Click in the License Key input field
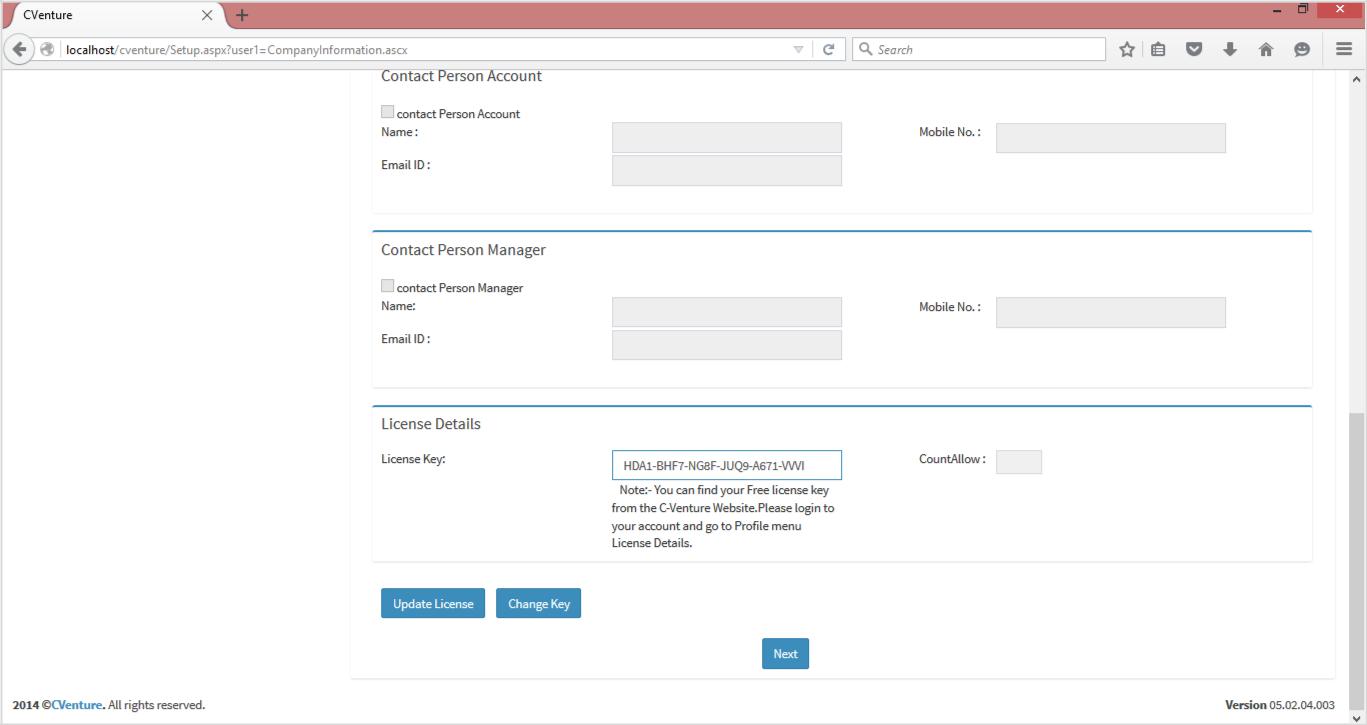 tap(726, 465)
